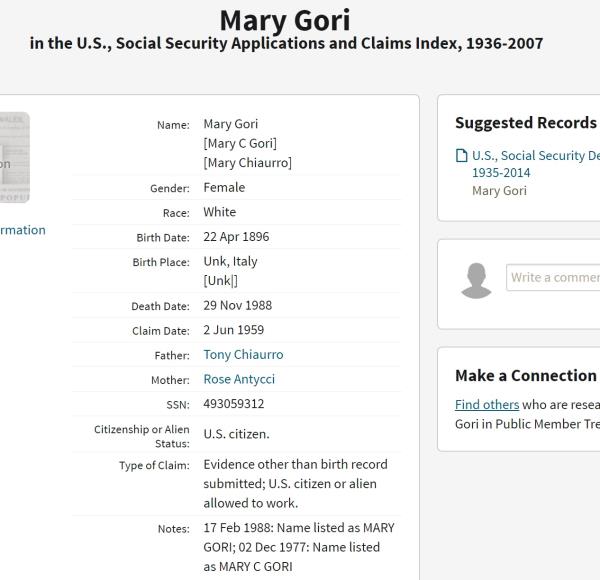
Task: Click the alternate name Mary Chiaurro
Action: click(247, 163)
